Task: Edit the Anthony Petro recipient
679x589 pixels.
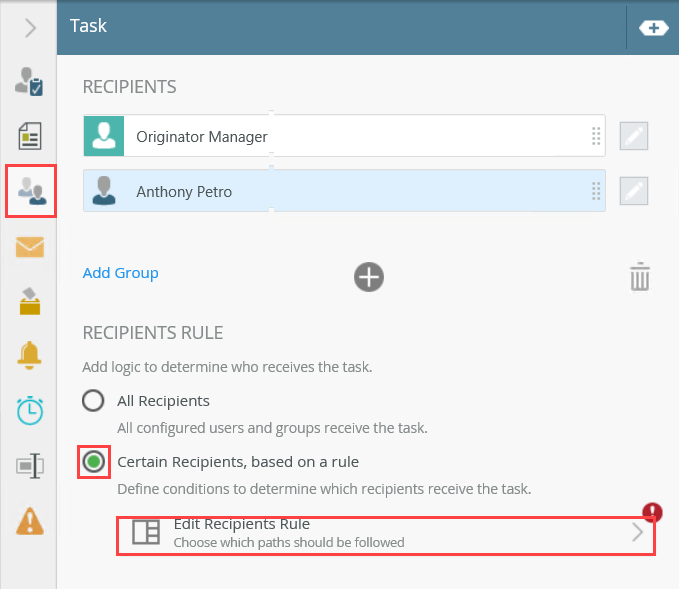Action: [634, 191]
